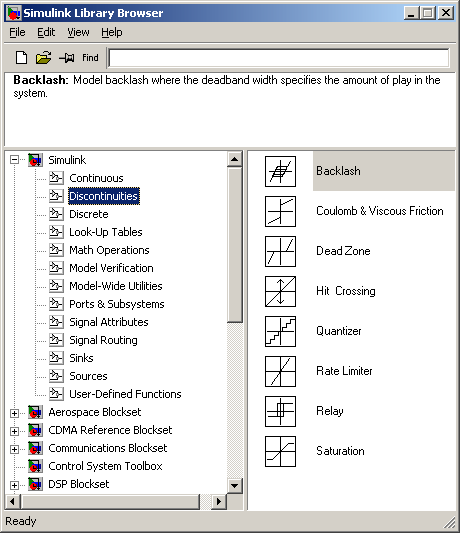
Task: Click the Hit Crossing label
Action: (346, 291)
